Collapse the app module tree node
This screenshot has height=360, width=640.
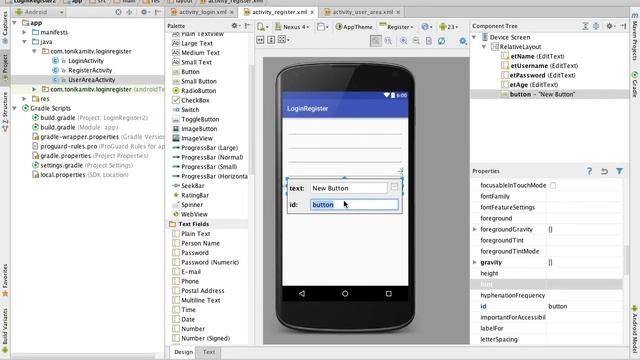pyautogui.click(x=15, y=23)
